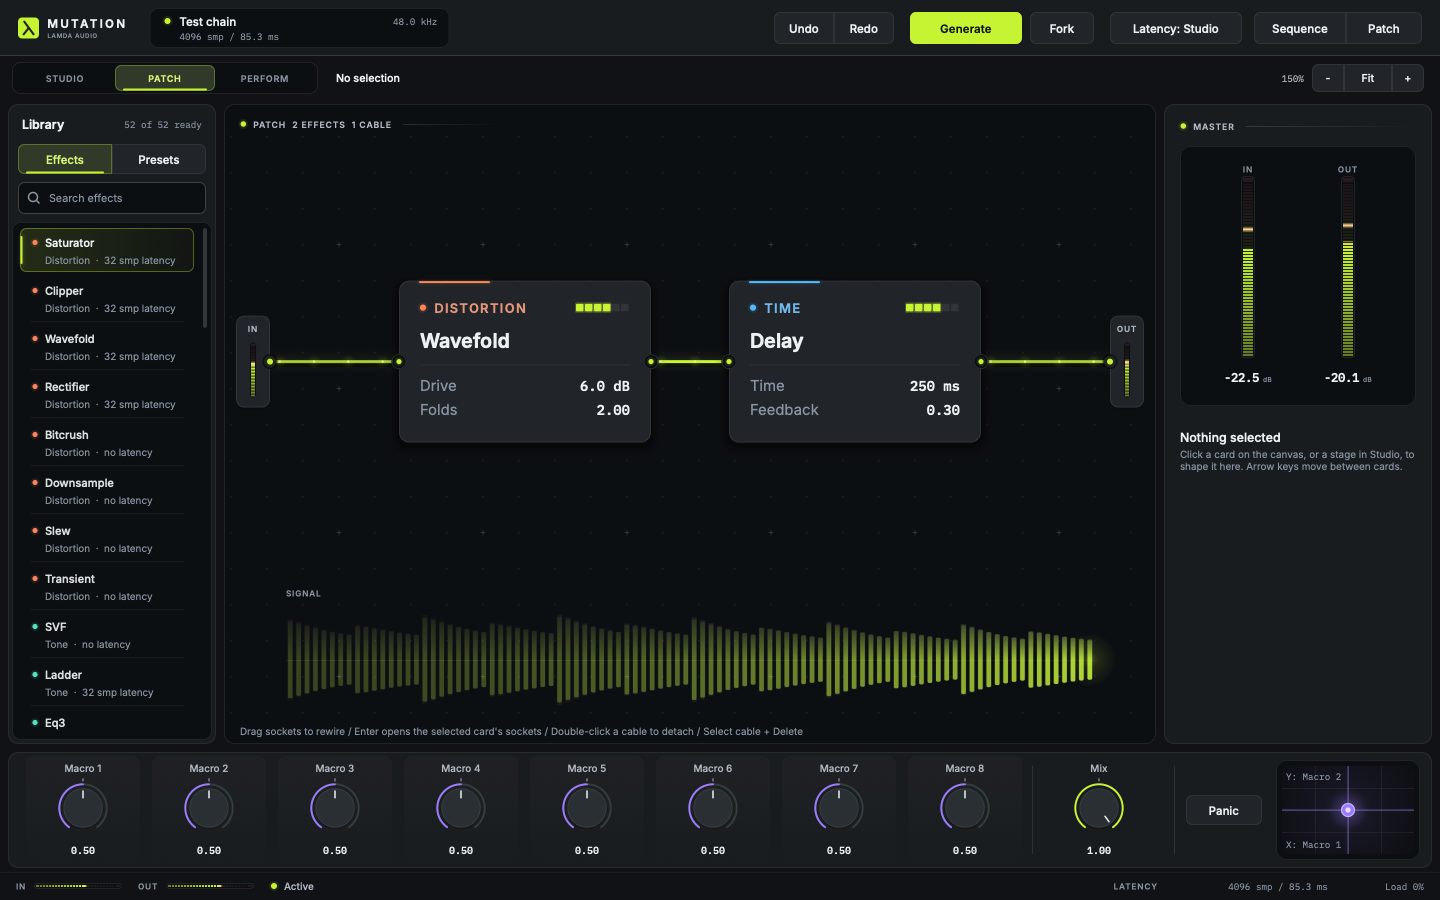The width and height of the screenshot is (1440, 900).
Task: Click the IN block's output socket
Action: [270, 362]
